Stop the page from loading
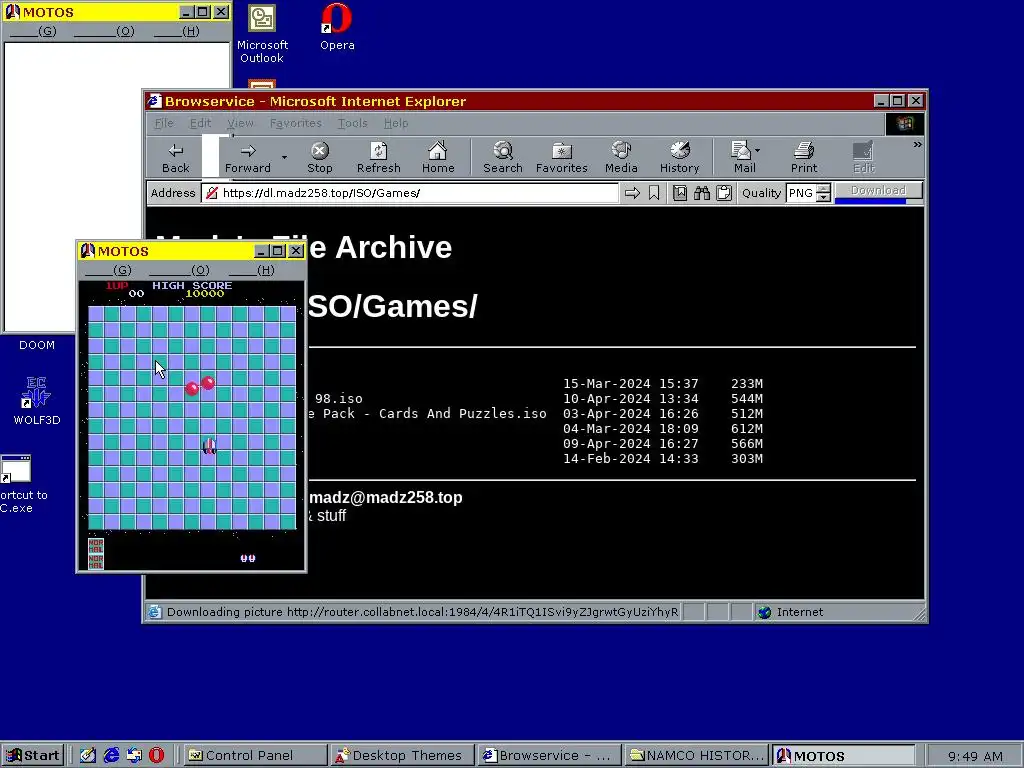This screenshot has height=768, width=1024. [319, 157]
